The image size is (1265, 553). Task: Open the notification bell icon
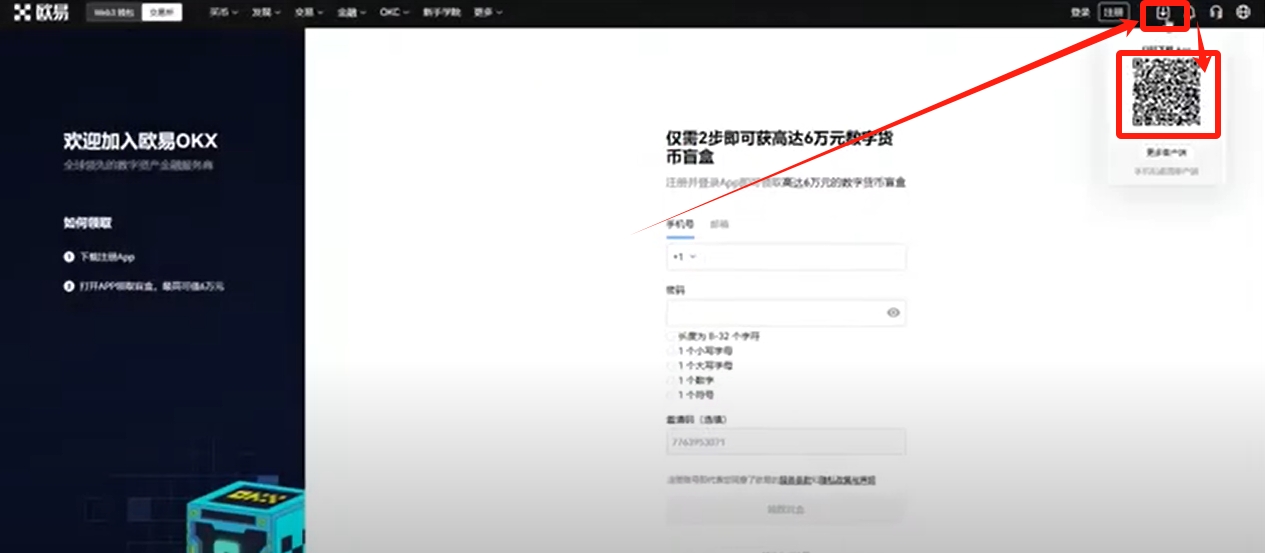[1190, 12]
